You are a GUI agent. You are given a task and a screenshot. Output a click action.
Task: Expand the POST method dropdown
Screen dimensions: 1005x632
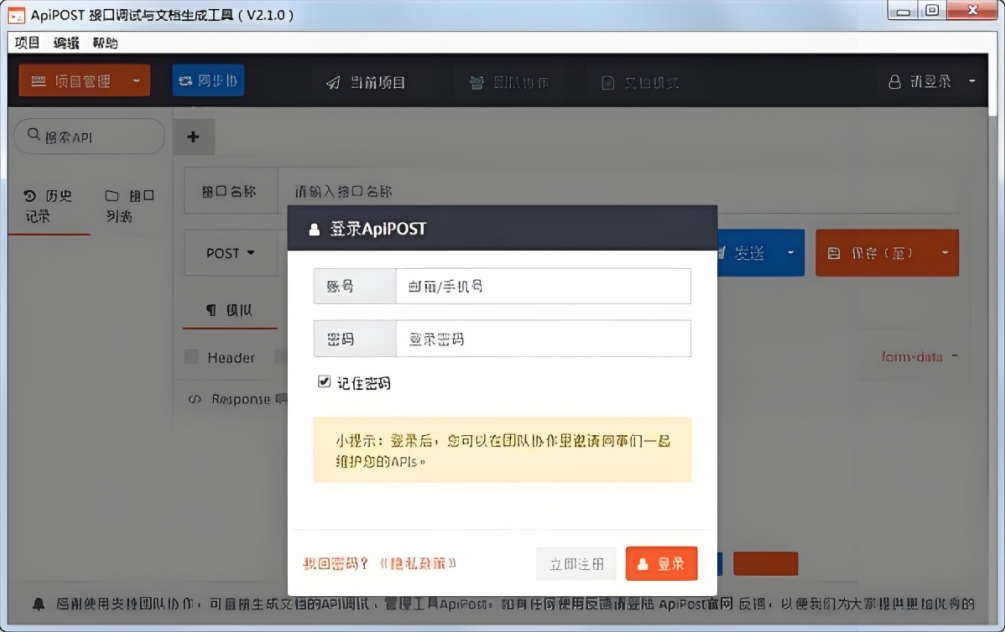click(x=230, y=253)
